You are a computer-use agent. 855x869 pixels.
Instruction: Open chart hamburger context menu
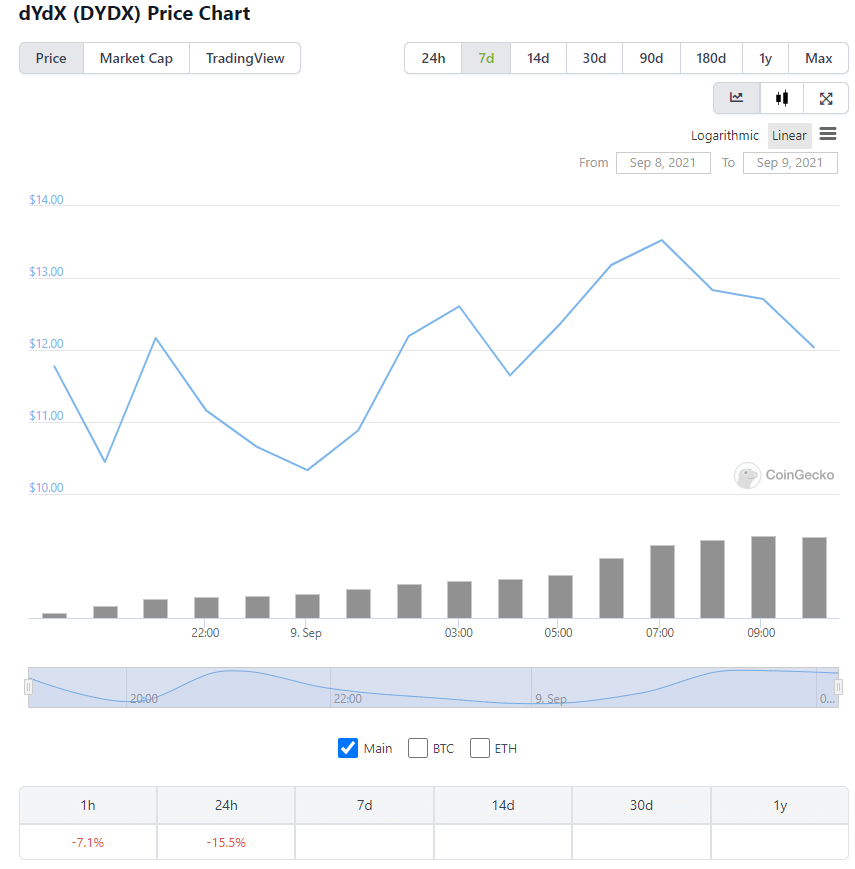click(x=828, y=134)
